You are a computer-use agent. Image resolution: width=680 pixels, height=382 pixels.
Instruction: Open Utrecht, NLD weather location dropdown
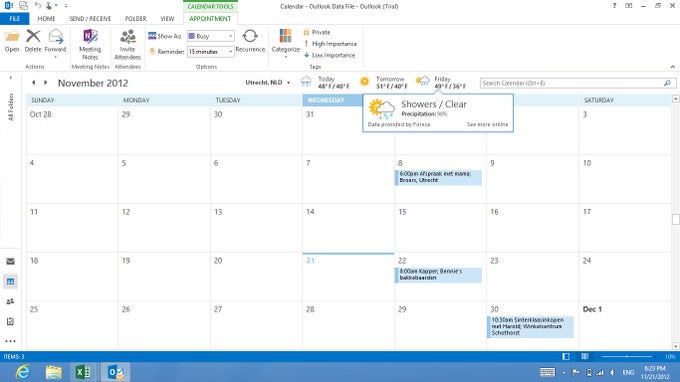click(268, 82)
